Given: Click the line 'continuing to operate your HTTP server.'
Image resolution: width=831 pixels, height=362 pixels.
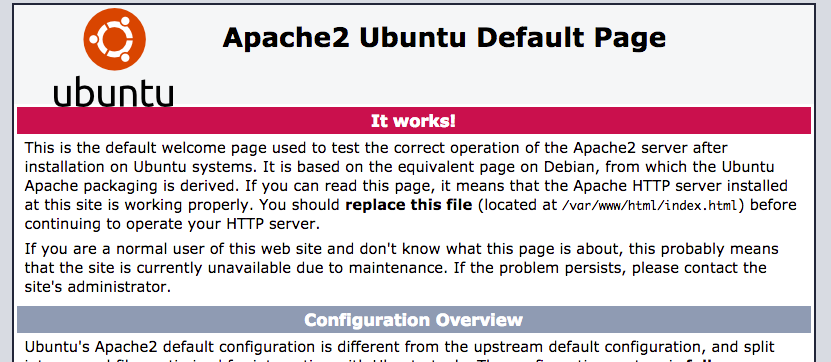Looking at the screenshot, I should 172,224.
